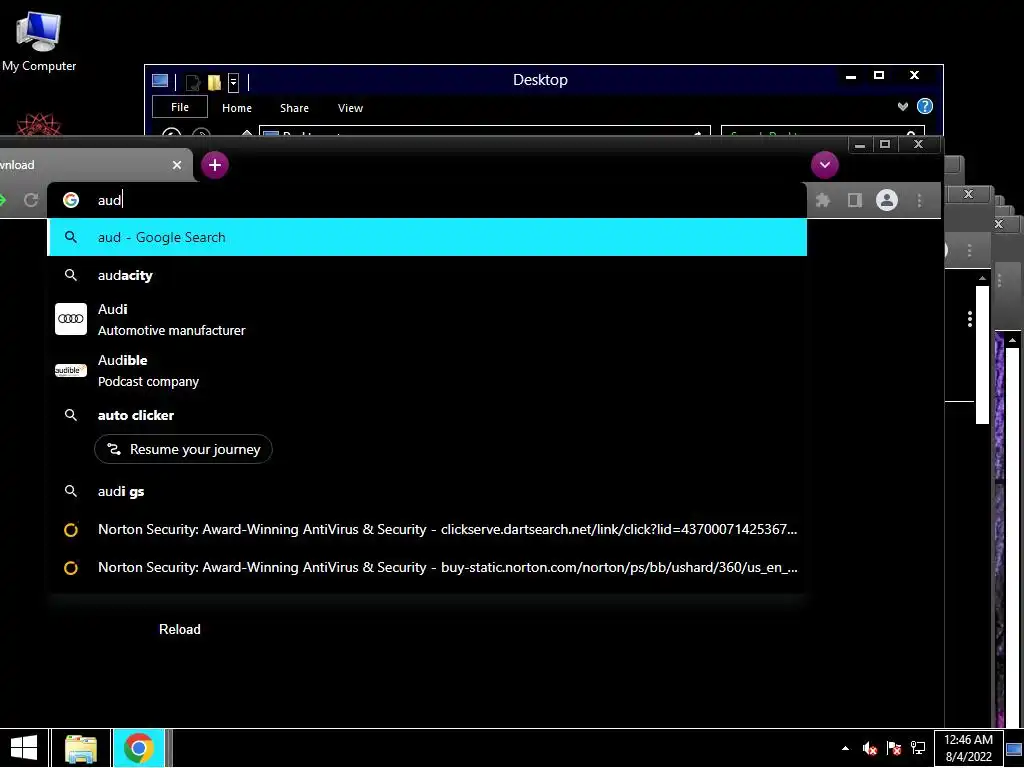
Task: Select 'aud - Google Search' suggestion
Action: 427,237
